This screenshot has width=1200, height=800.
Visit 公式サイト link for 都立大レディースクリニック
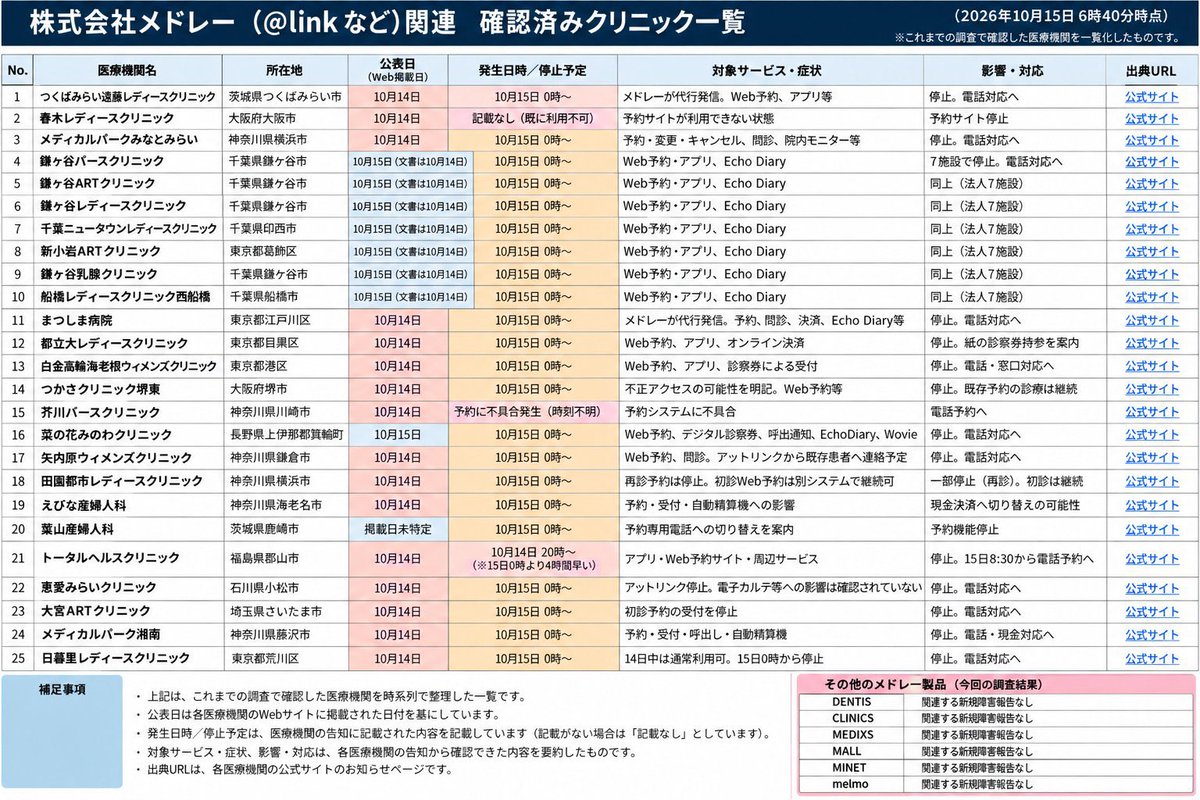[1151, 343]
